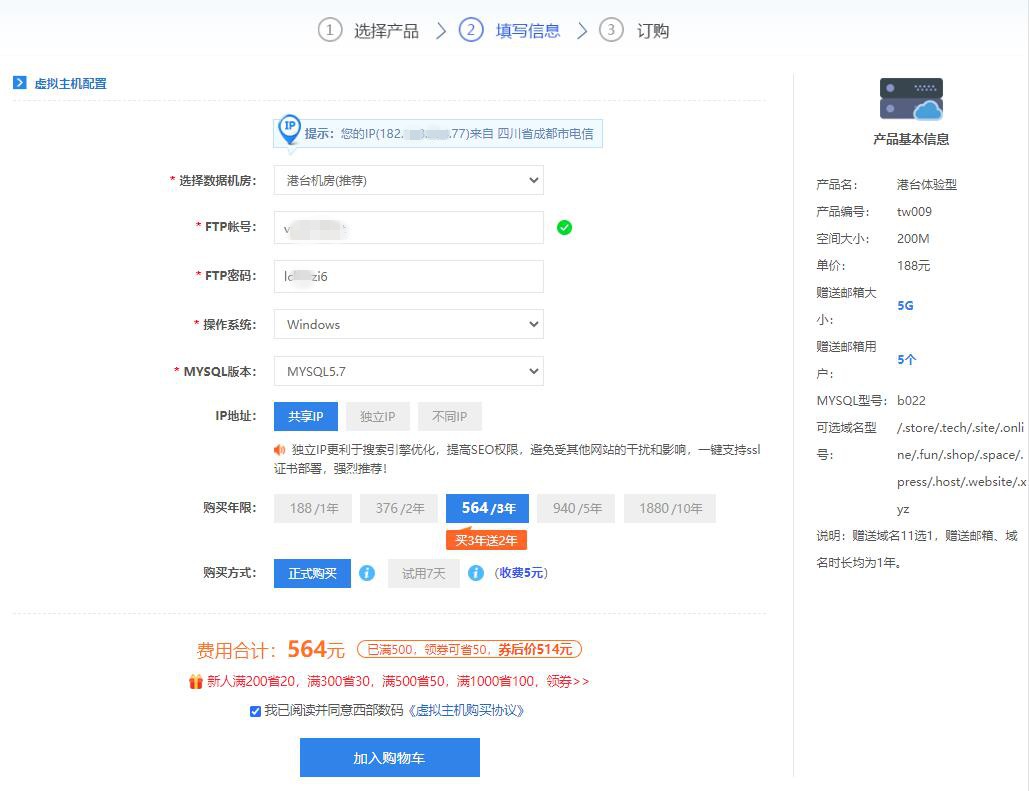Click the info icon next to 正式购买

[x=367, y=572]
